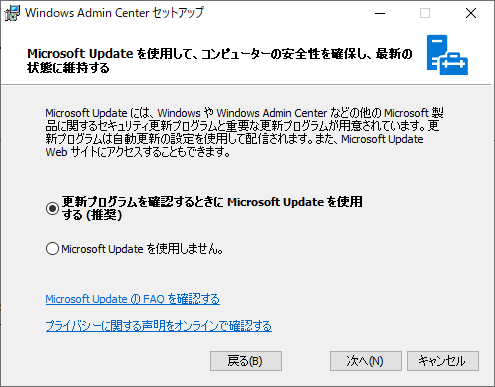Click the disabled maximize box in the title bar
Image resolution: width=495 pixels, height=387 pixels.
pyautogui.click(x=425, y=13)
